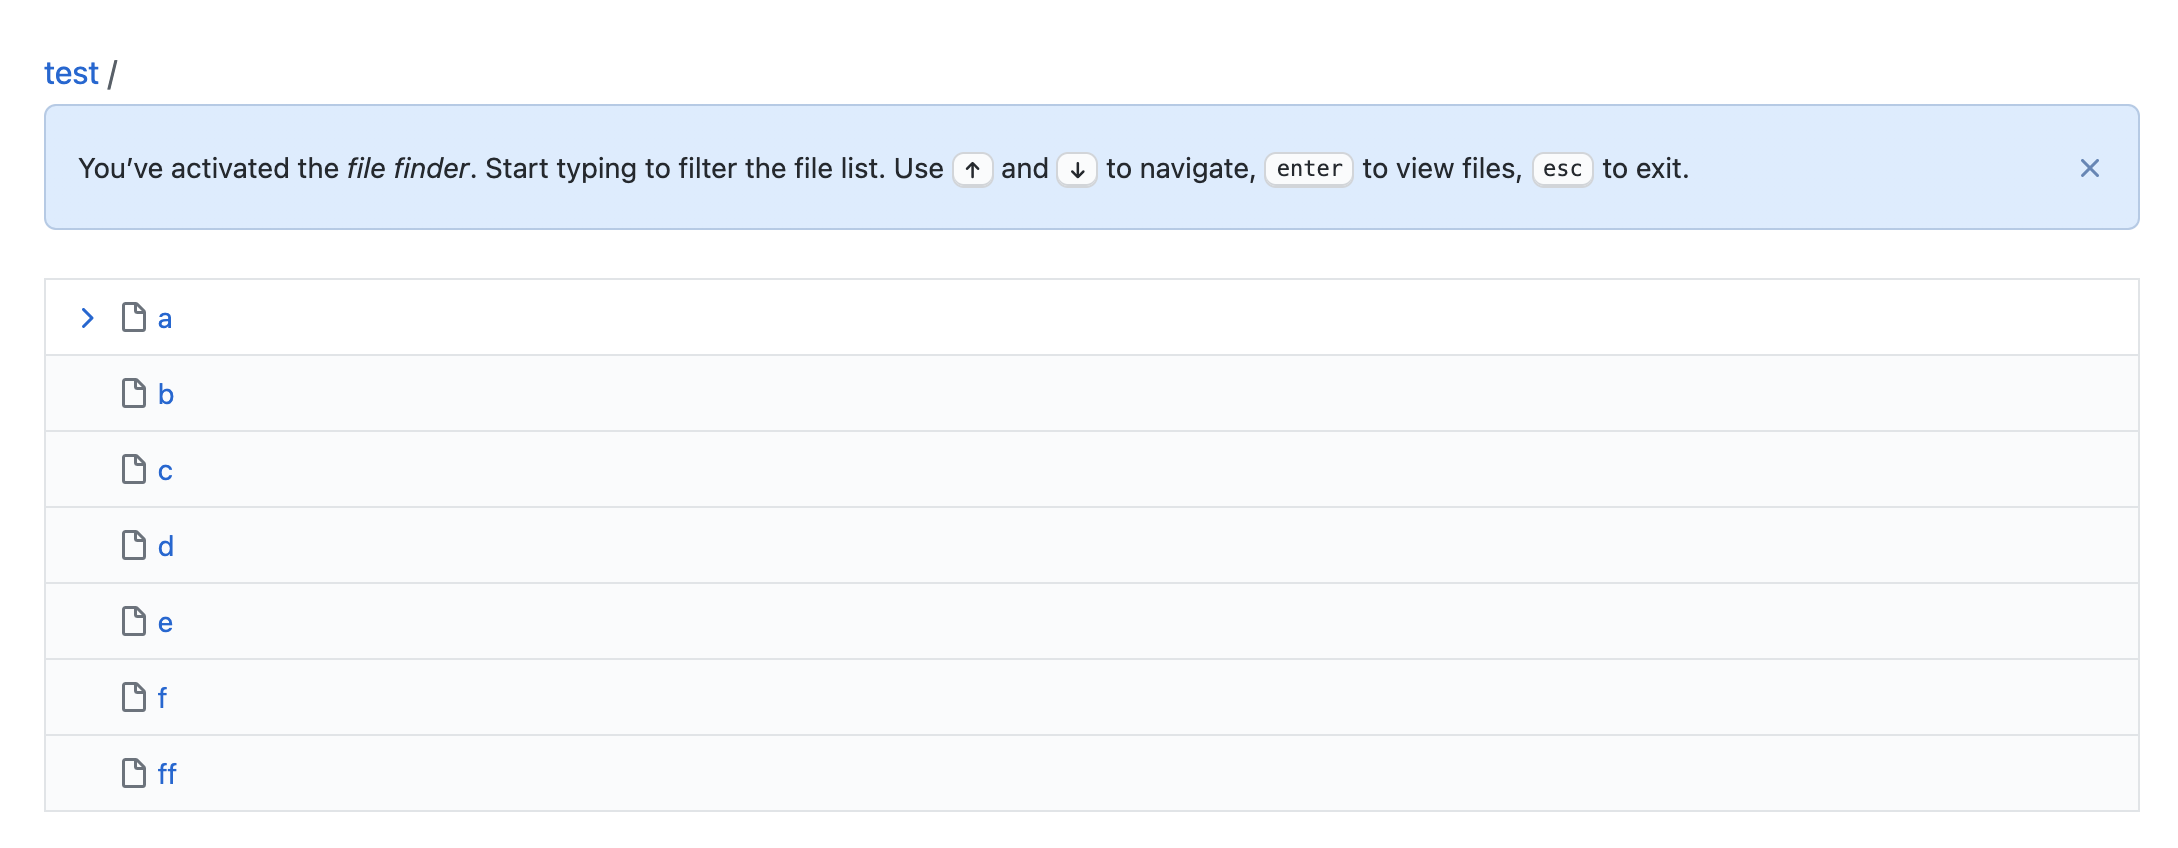The width and height of the screenshot is (2178, 848).
Task: Open file c from the list
Action: coord(165,471)
